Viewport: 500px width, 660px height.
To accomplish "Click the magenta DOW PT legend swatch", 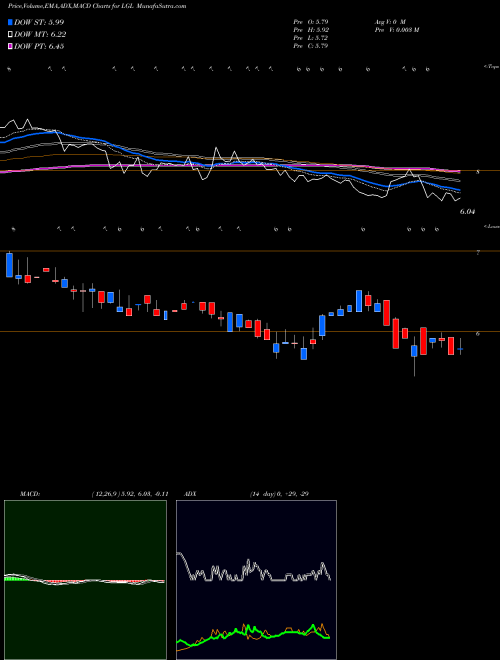I will 10,46.
